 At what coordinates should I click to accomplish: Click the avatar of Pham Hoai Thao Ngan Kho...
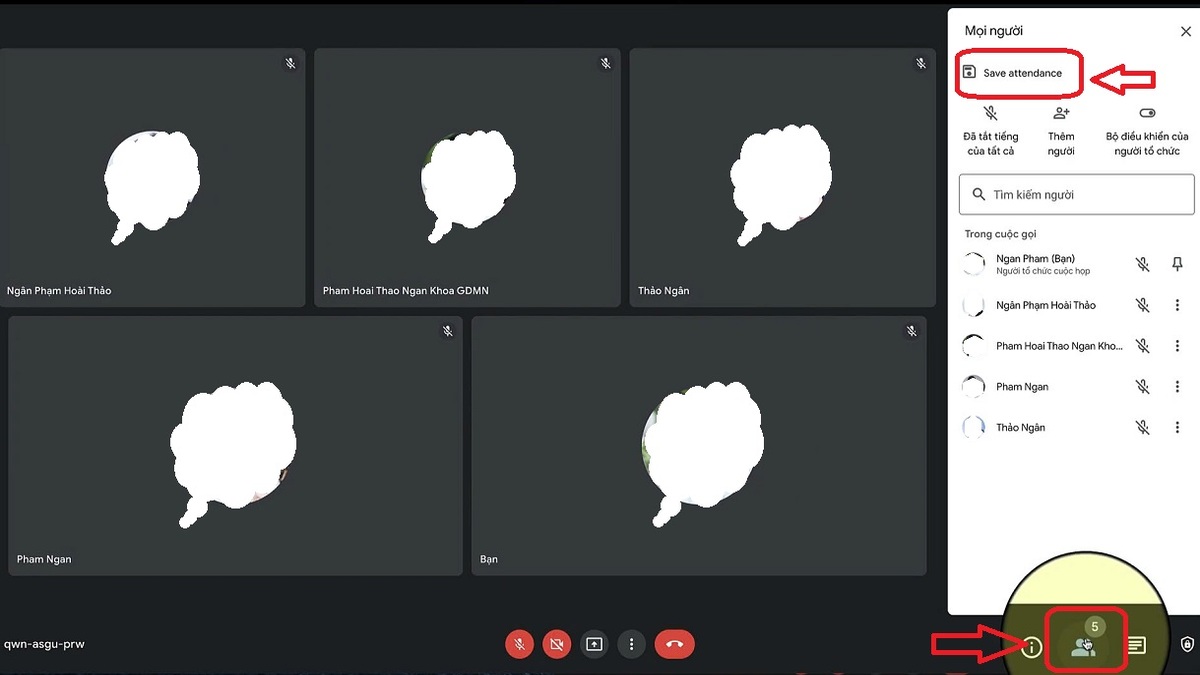point(973,346)
